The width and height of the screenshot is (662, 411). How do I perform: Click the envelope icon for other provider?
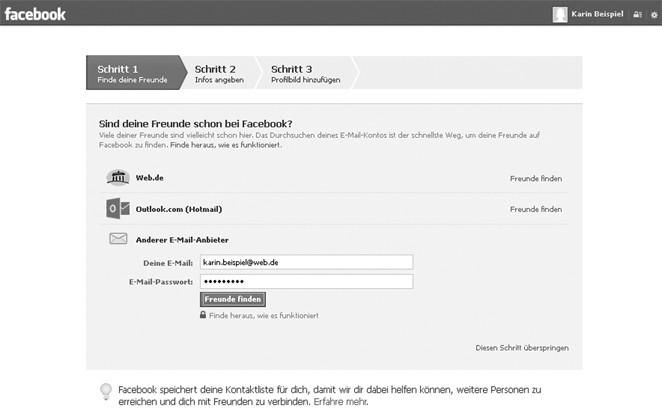[118, 239]
